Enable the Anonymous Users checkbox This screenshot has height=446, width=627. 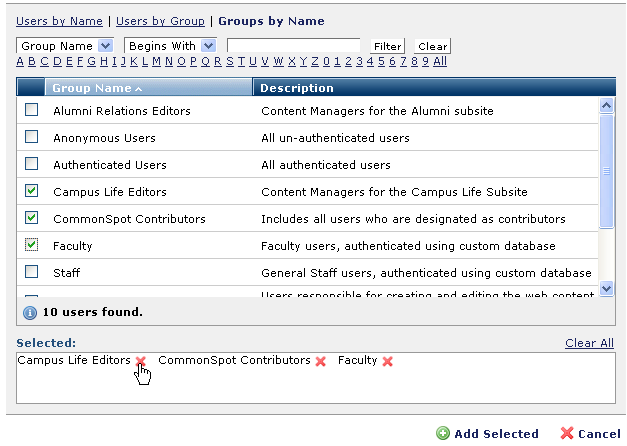pyautogui.click(x=32, y=137)
